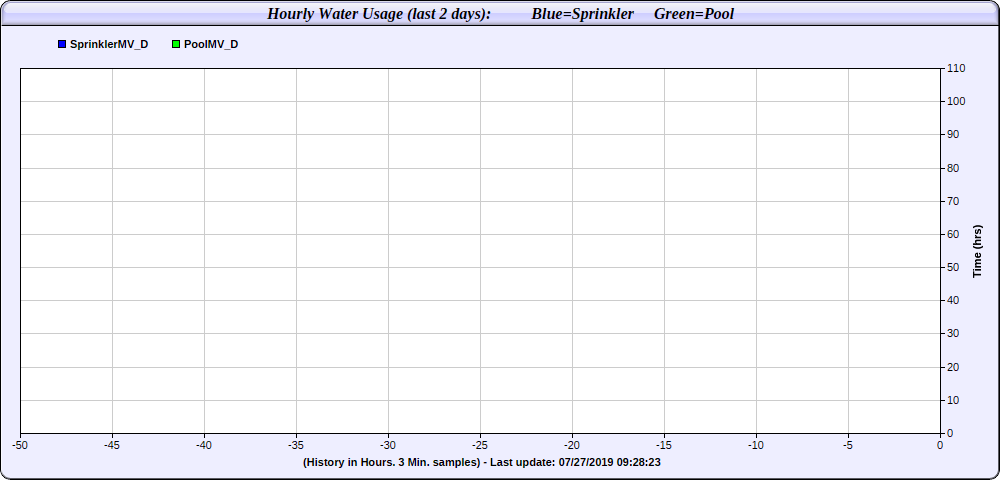Click the 110 label on the y-axis

(955, 68)
